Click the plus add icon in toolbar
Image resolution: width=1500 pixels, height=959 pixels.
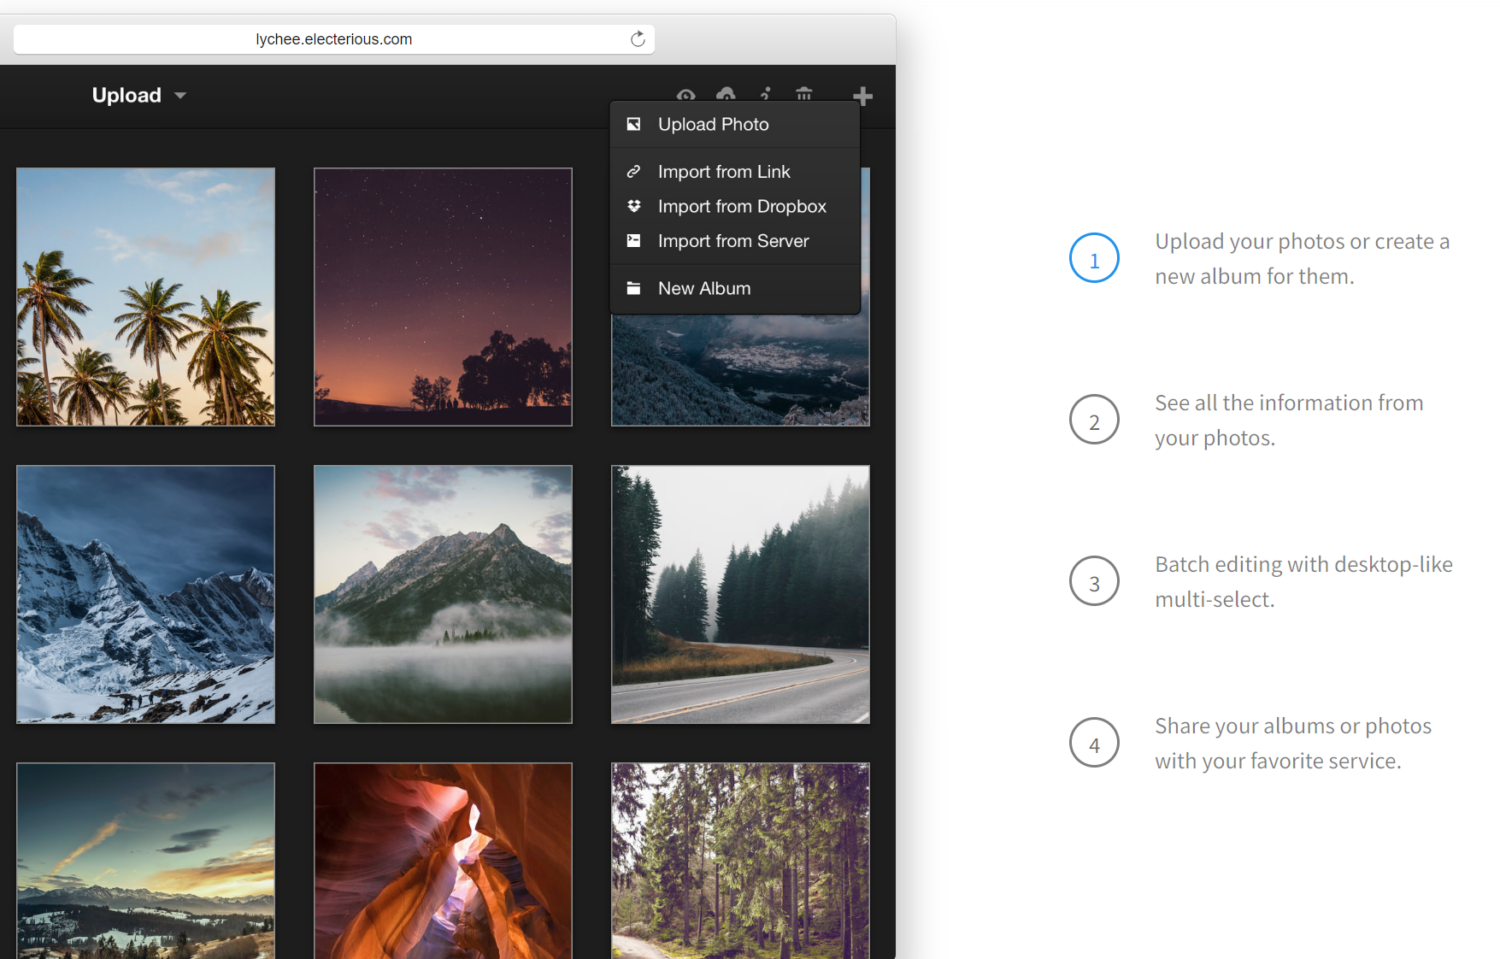(863, 96)
